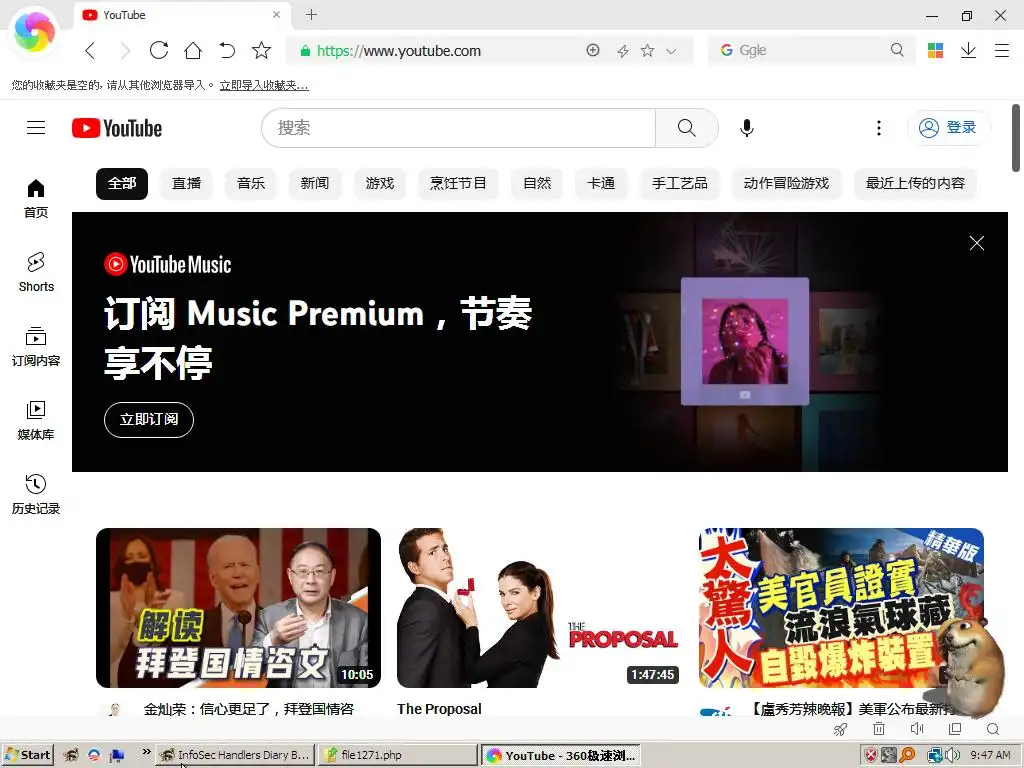Click the toolbar search magnifier icon
This screenshot has height=768, width=1024.
click(897, 50)
